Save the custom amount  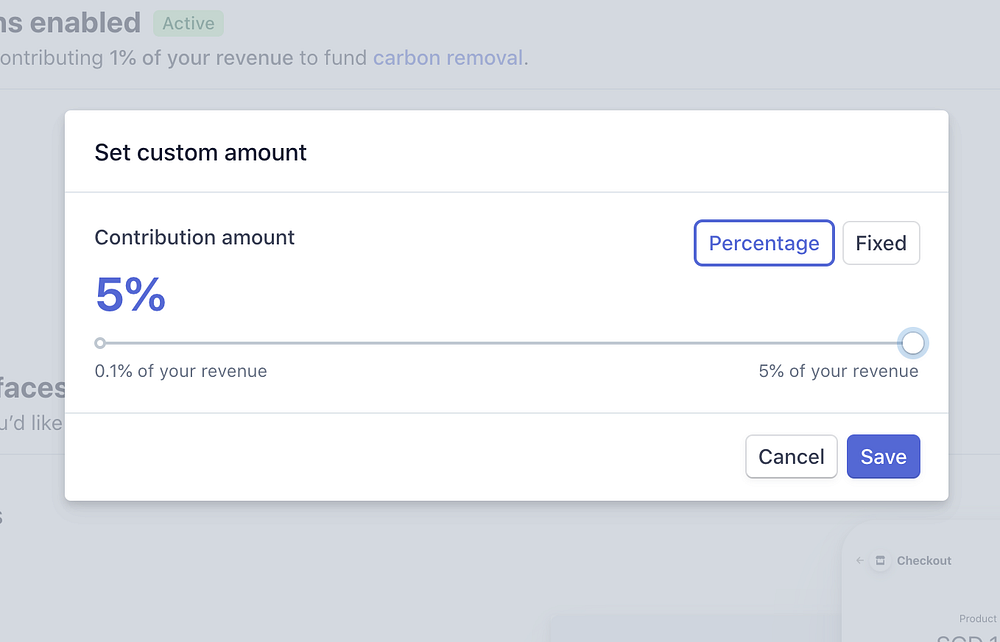coord(883,457)
